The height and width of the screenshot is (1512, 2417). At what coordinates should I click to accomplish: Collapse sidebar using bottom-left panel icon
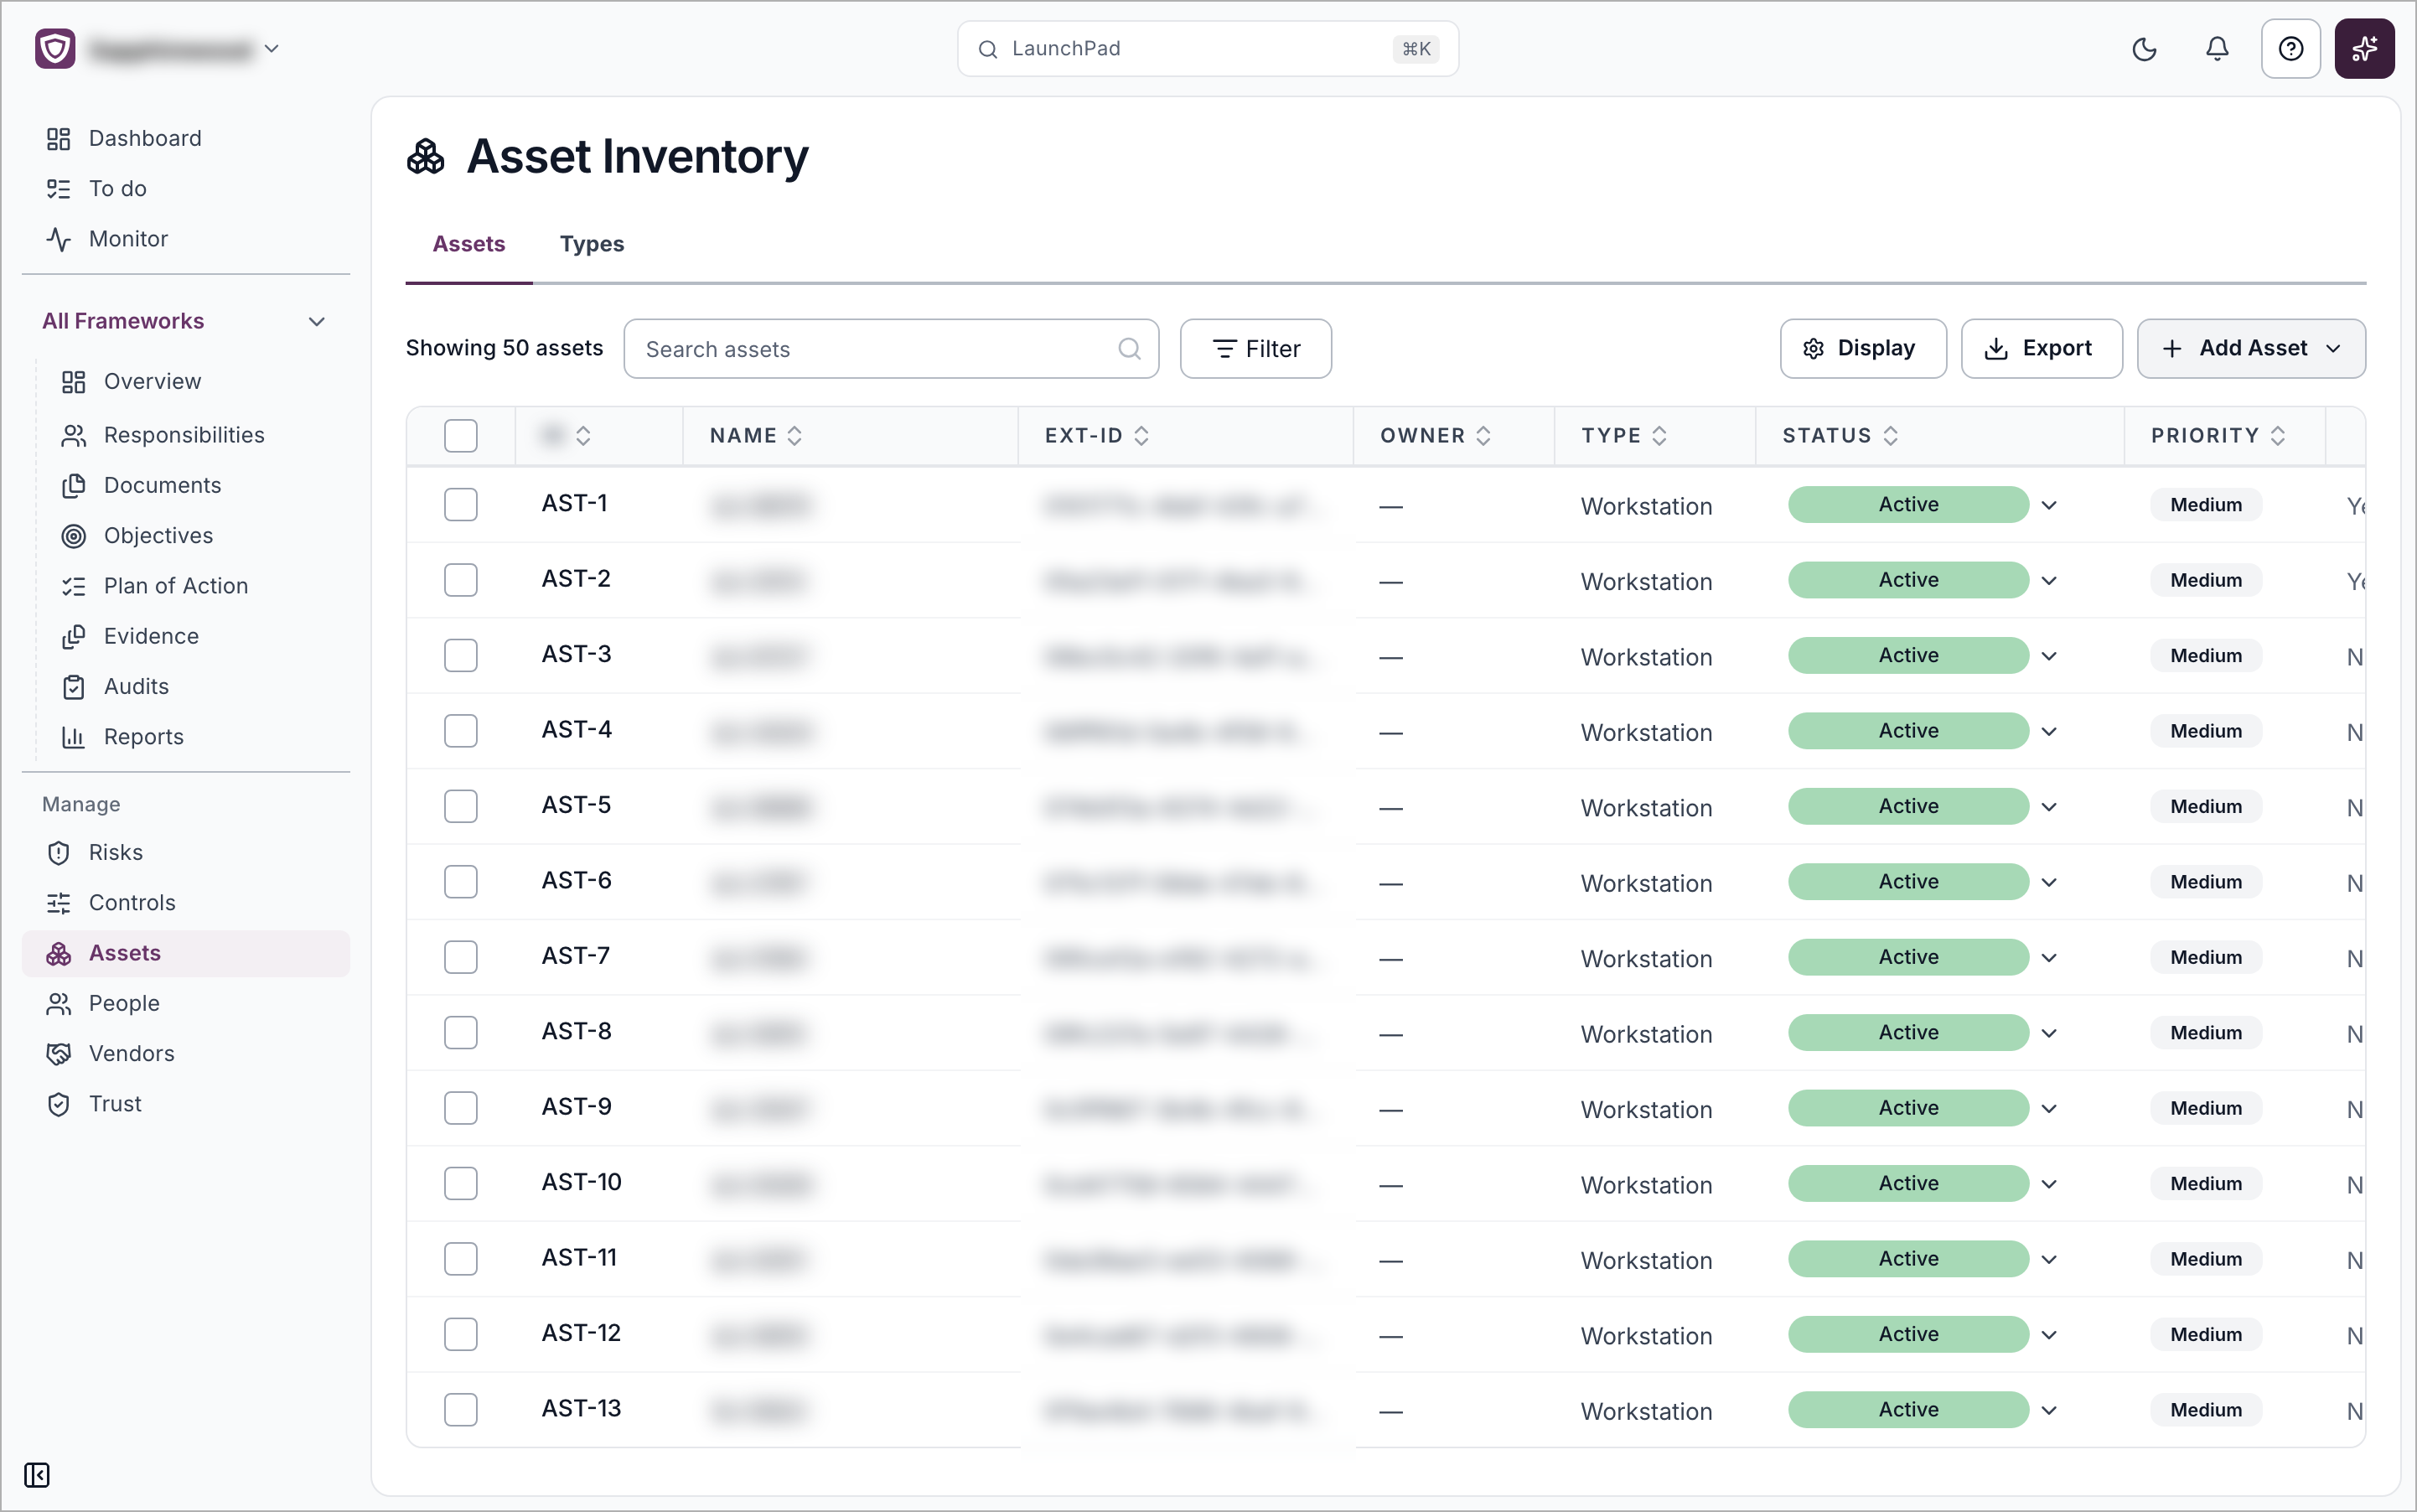37,1475
